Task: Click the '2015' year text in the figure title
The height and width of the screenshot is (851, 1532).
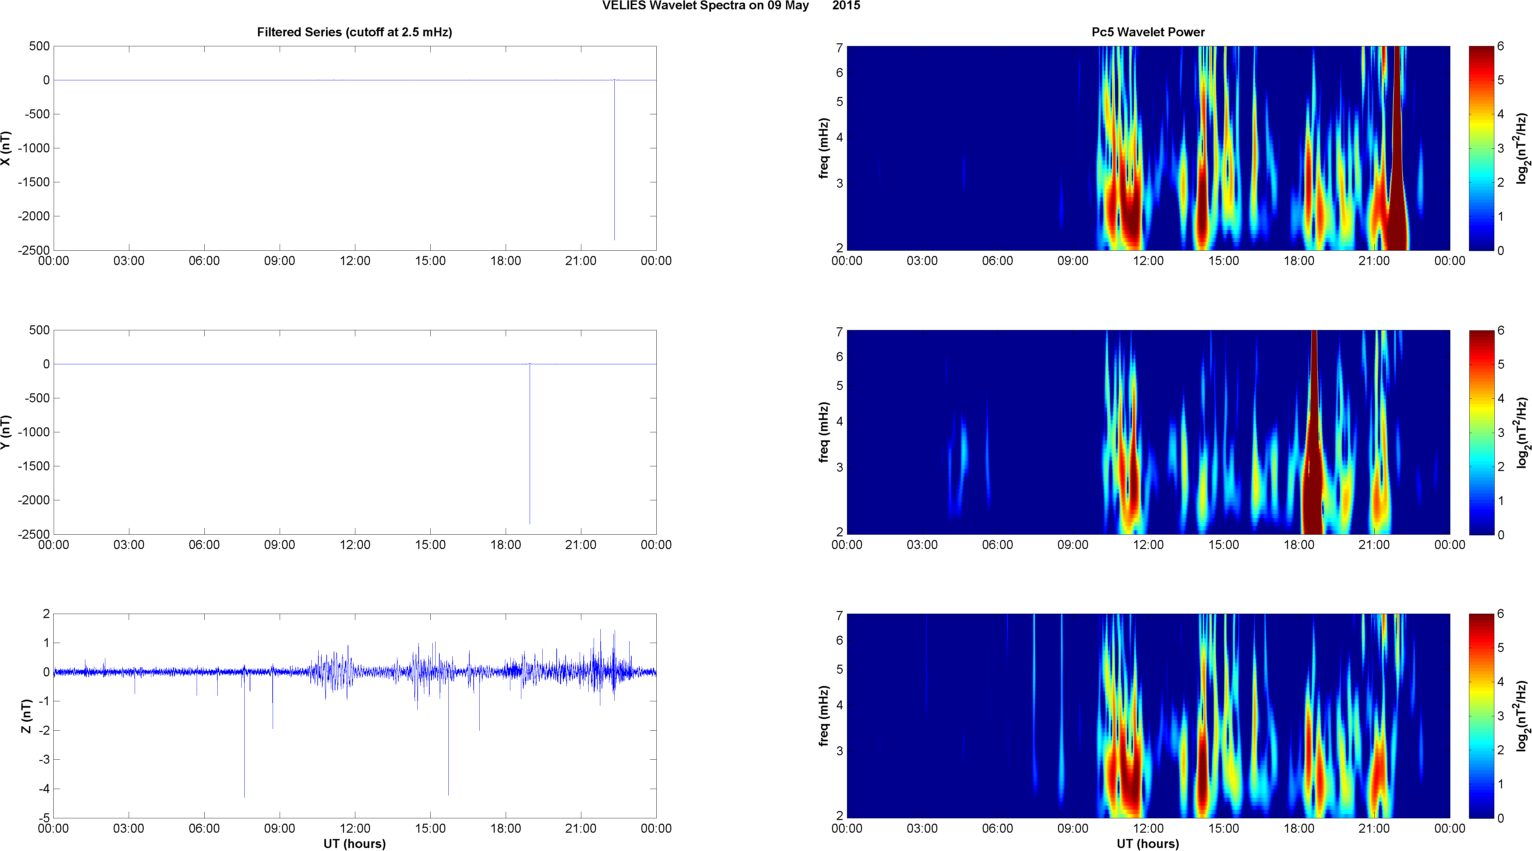Action: 846,6
